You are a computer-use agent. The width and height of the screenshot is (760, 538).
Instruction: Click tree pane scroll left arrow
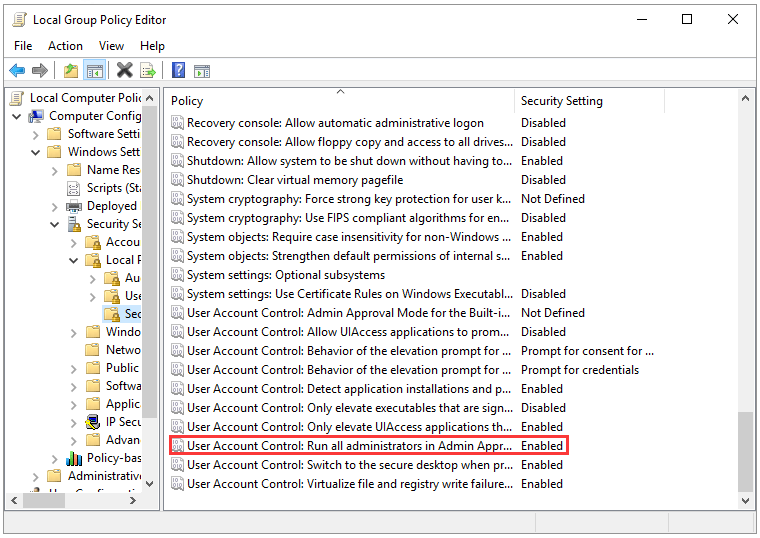pos(14,501)
